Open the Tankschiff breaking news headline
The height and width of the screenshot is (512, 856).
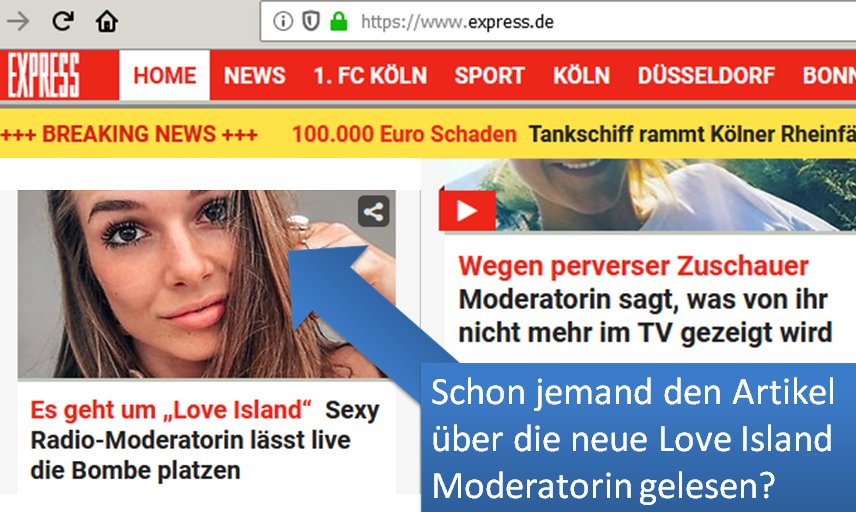(692, 134)
